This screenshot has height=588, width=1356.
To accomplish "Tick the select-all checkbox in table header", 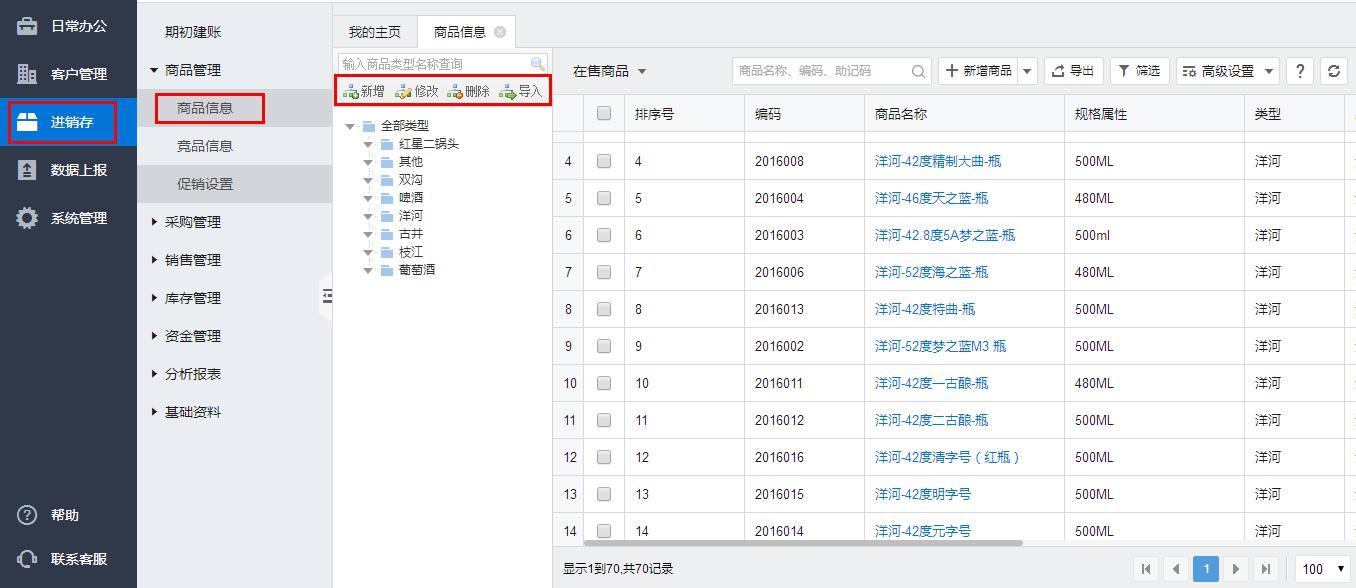I will pos(604,114).
